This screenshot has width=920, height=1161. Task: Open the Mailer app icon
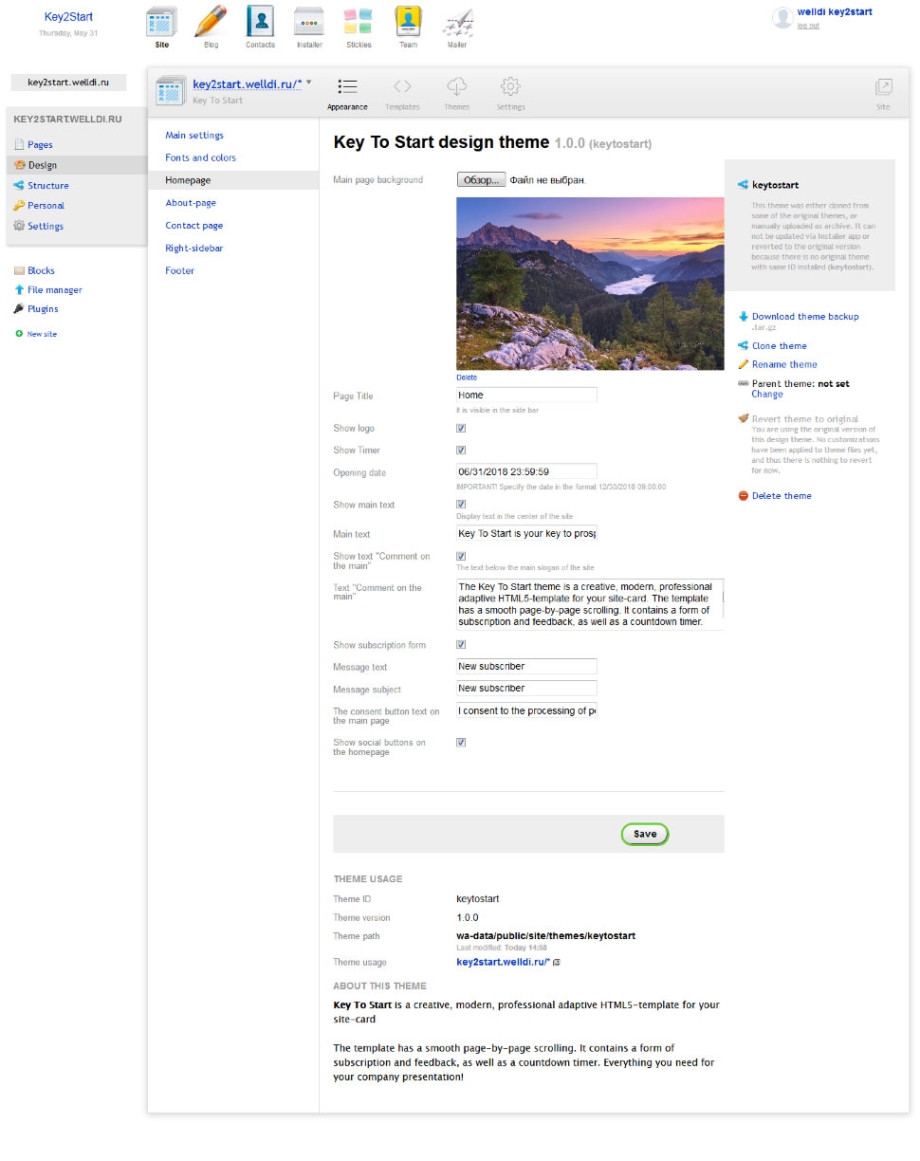pyautogui.click(x=457, y=24)
